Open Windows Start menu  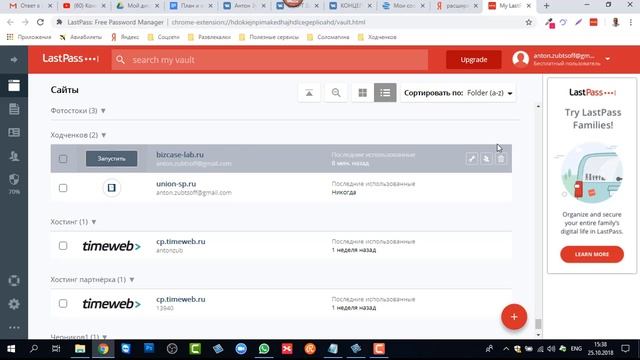pyautogui.click(x=11, y=349)
